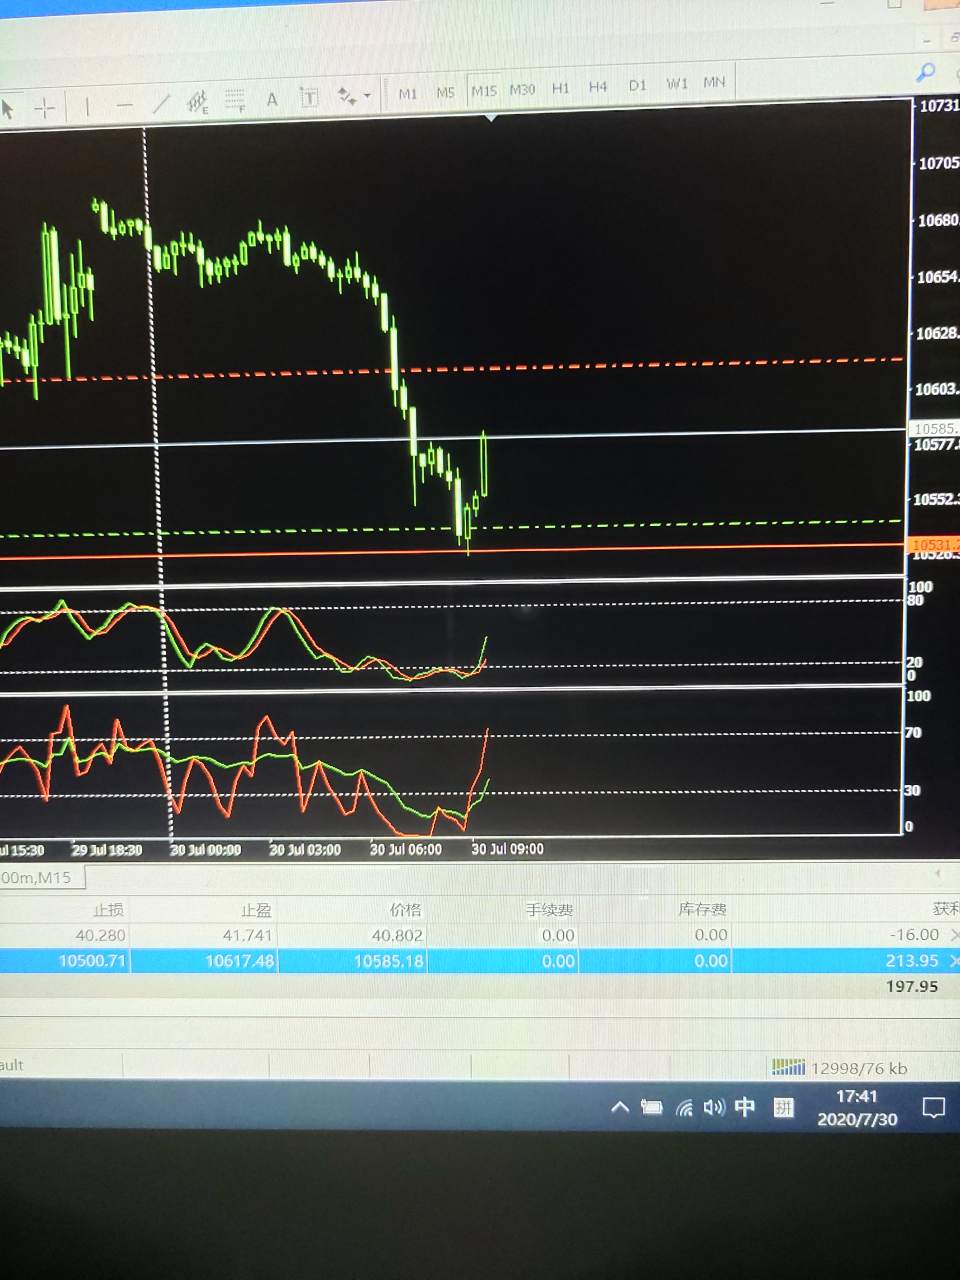Viewport: 960px width, 1280px height.
Task: Select price cell 10585.18
Action: tap(389, 961)
